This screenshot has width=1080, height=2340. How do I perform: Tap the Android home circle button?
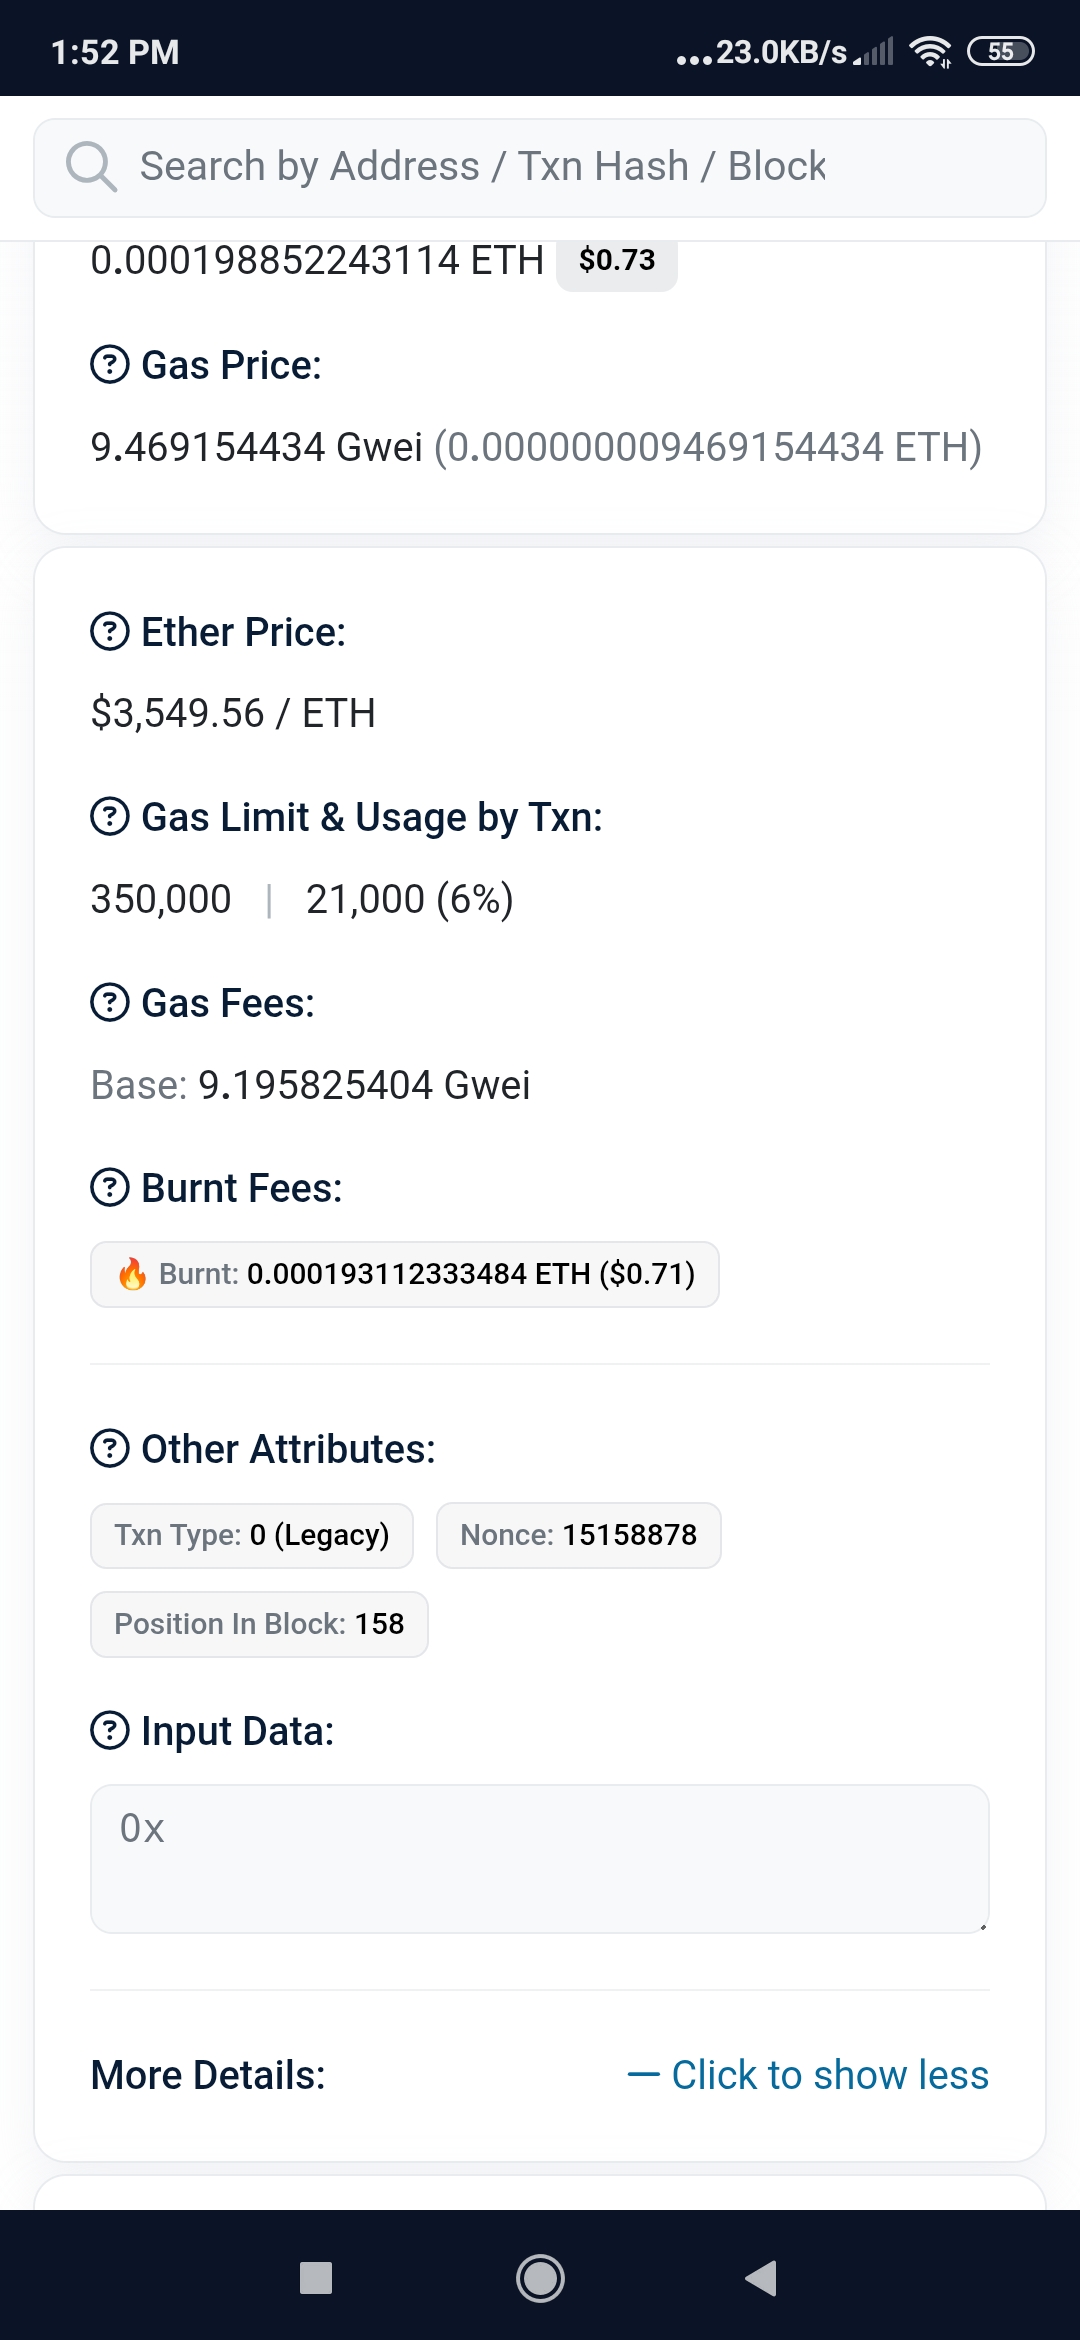click(x=540, y=2279)
